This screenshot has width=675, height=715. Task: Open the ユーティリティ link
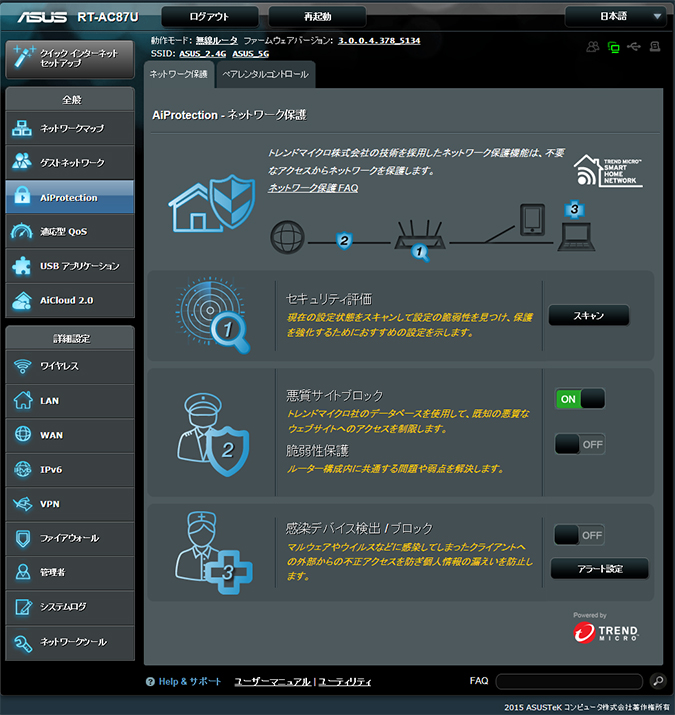(x=344, y=682)
